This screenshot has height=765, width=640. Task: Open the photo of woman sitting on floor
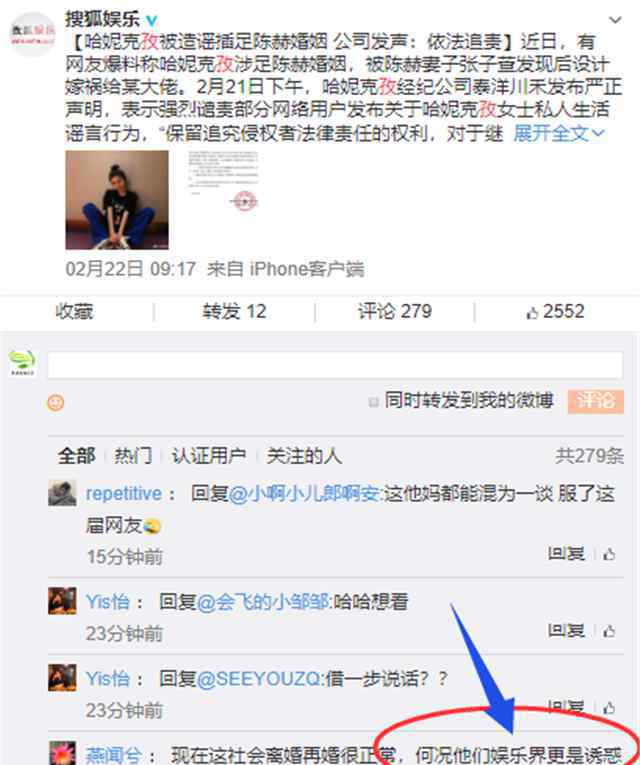[x=117, y=200]
